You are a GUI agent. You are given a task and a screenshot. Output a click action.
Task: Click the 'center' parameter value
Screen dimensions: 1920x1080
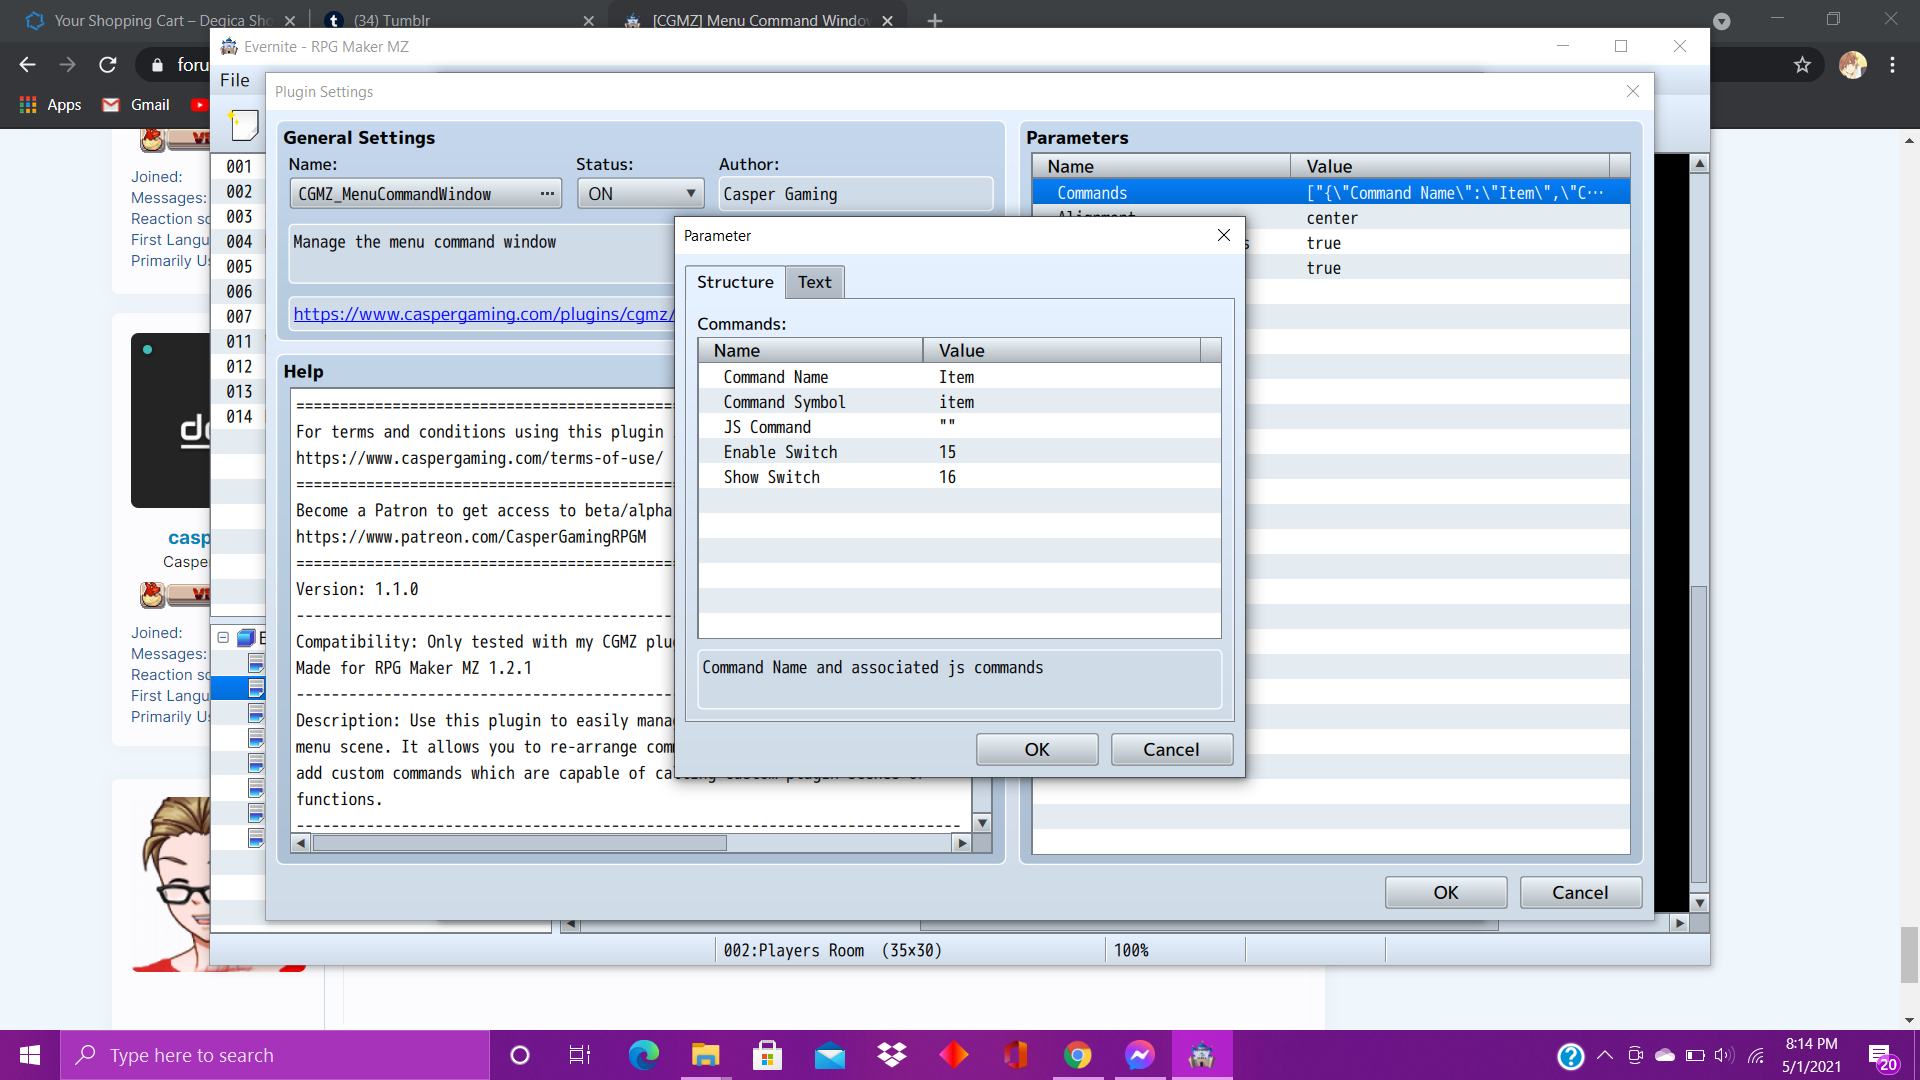tap(1332, 218)
